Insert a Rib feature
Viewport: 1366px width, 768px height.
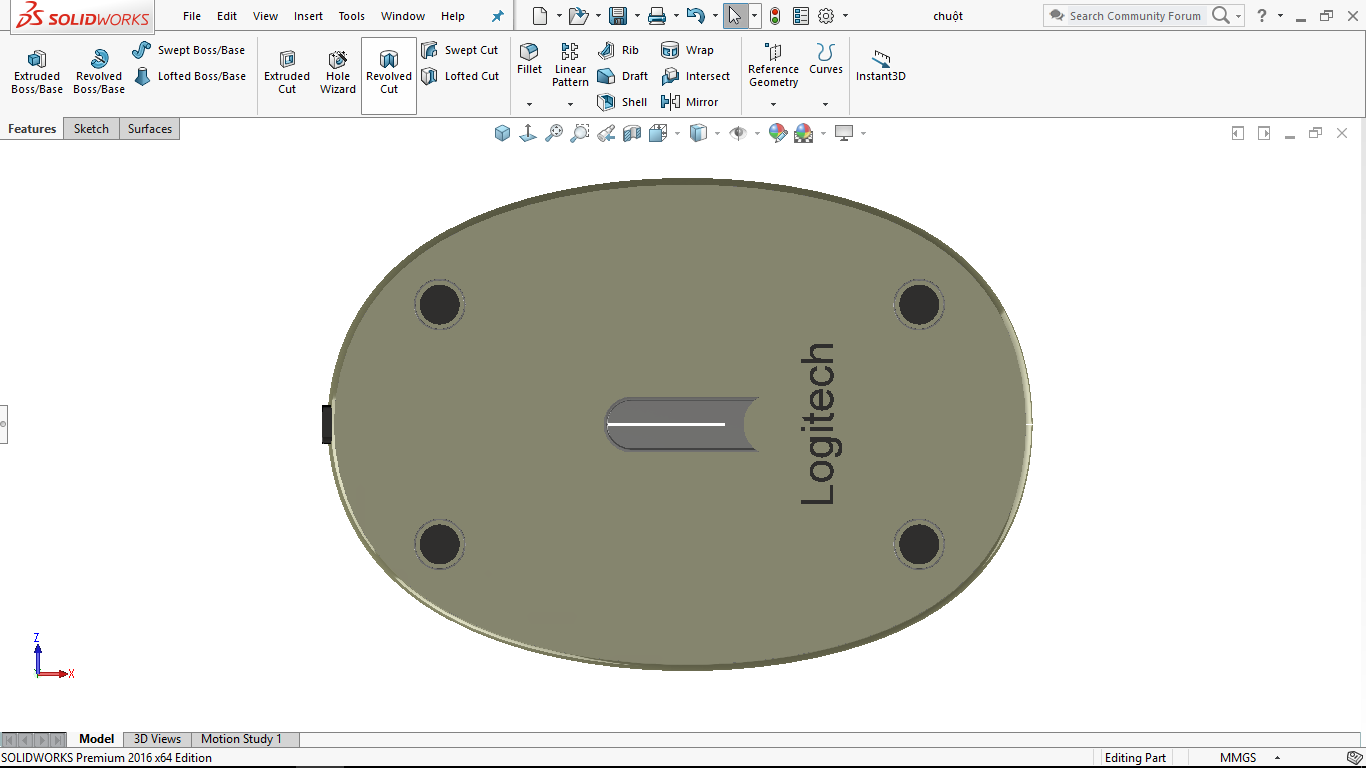click(618, 50)
